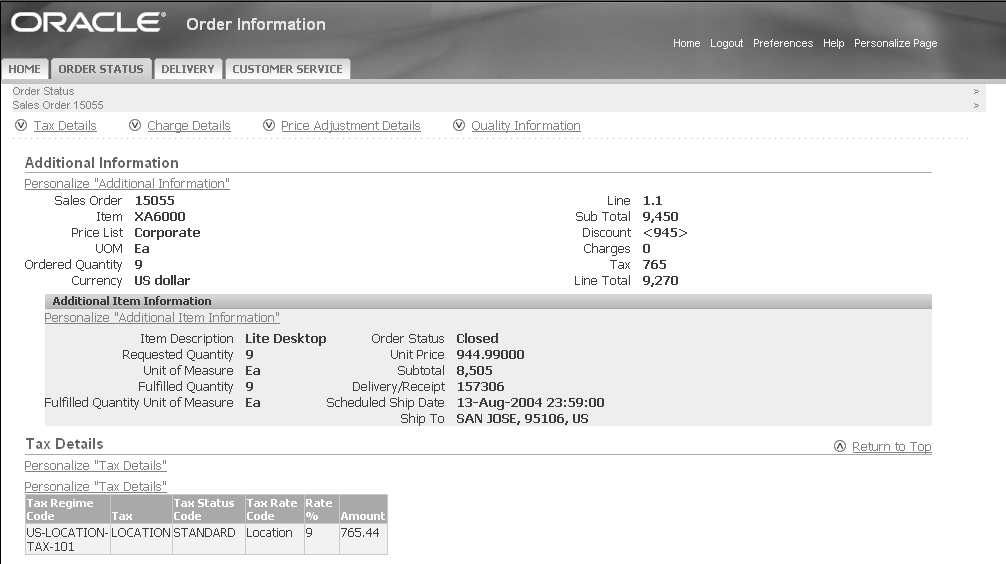Click the first Personalize "Tax Details" link
This screenshot has height=564, width=1006.
pos(96,465)
